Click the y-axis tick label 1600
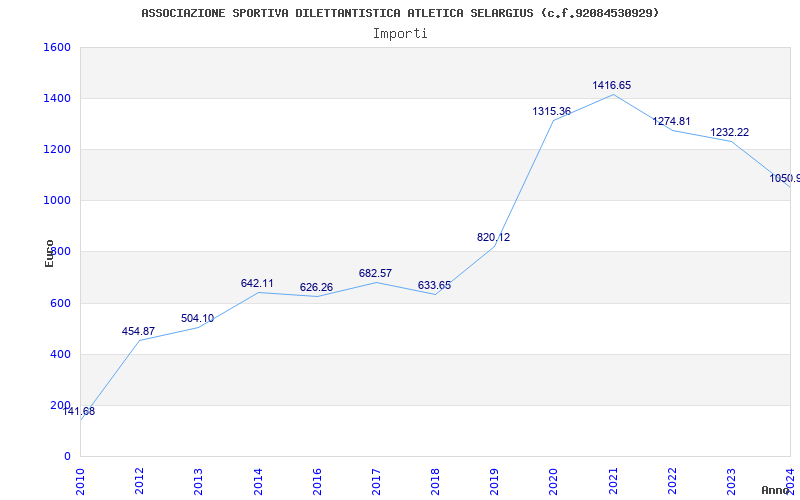800x500 pixels. tap(57, 47)
